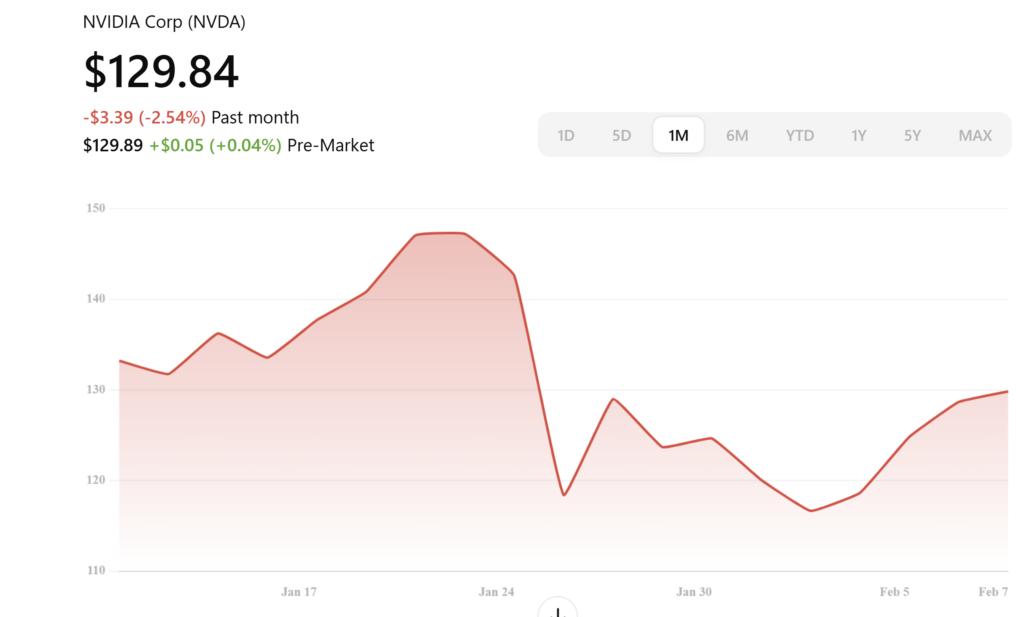The height and width of the screenshot is (617, 1024).
Task: Click the Feb 5 axis label
Action: point(895,592)
